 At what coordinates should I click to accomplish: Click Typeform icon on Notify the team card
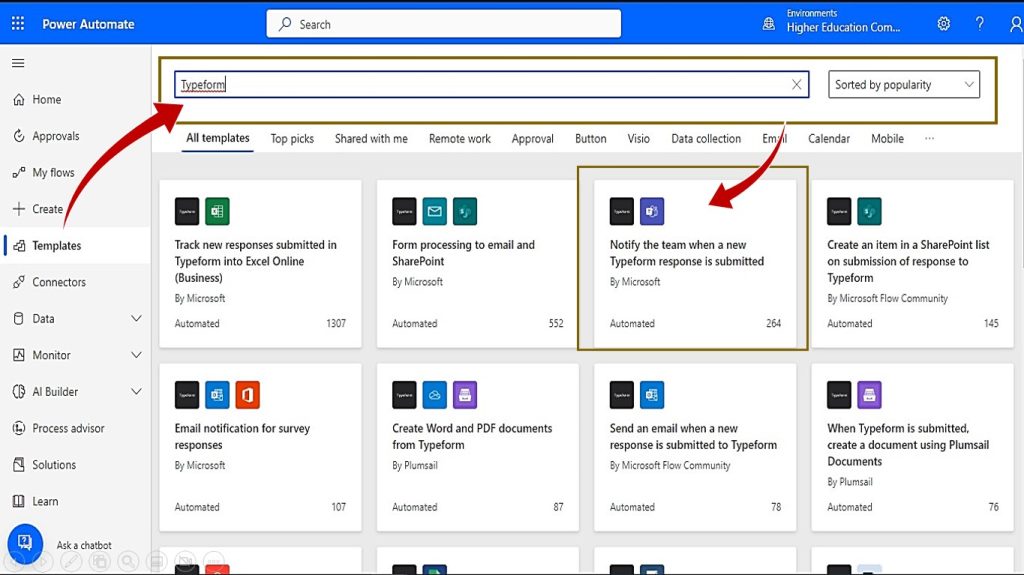[622, 211]
